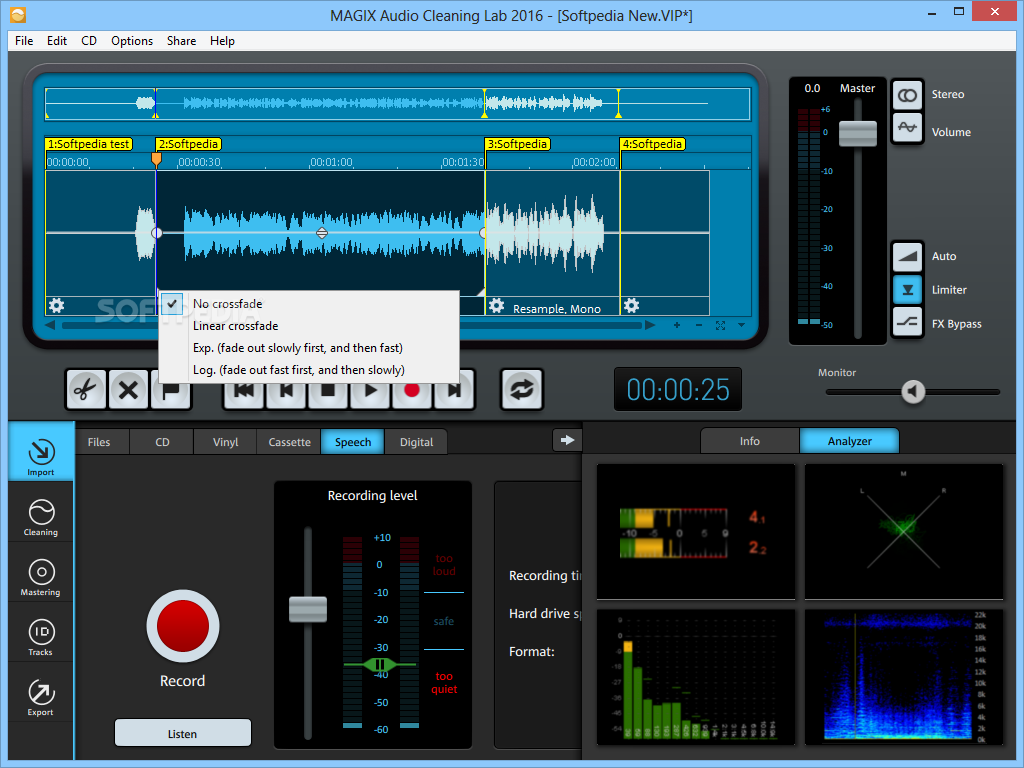The height and width of the screenshot is (768, 1024).
Task: Click the 4:Softpedia track marker
Action: [652, 144]
